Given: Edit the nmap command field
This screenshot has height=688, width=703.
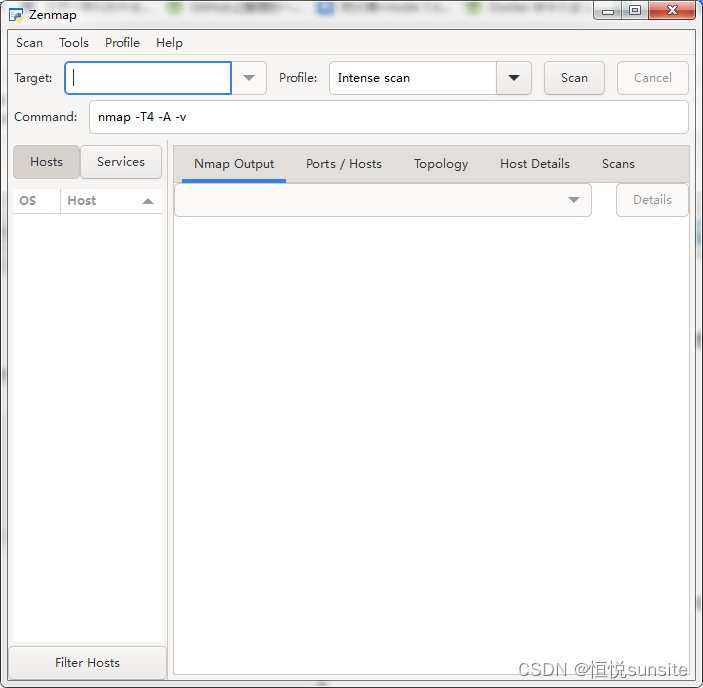Looking at the screenshot, I should click(389, 117).
